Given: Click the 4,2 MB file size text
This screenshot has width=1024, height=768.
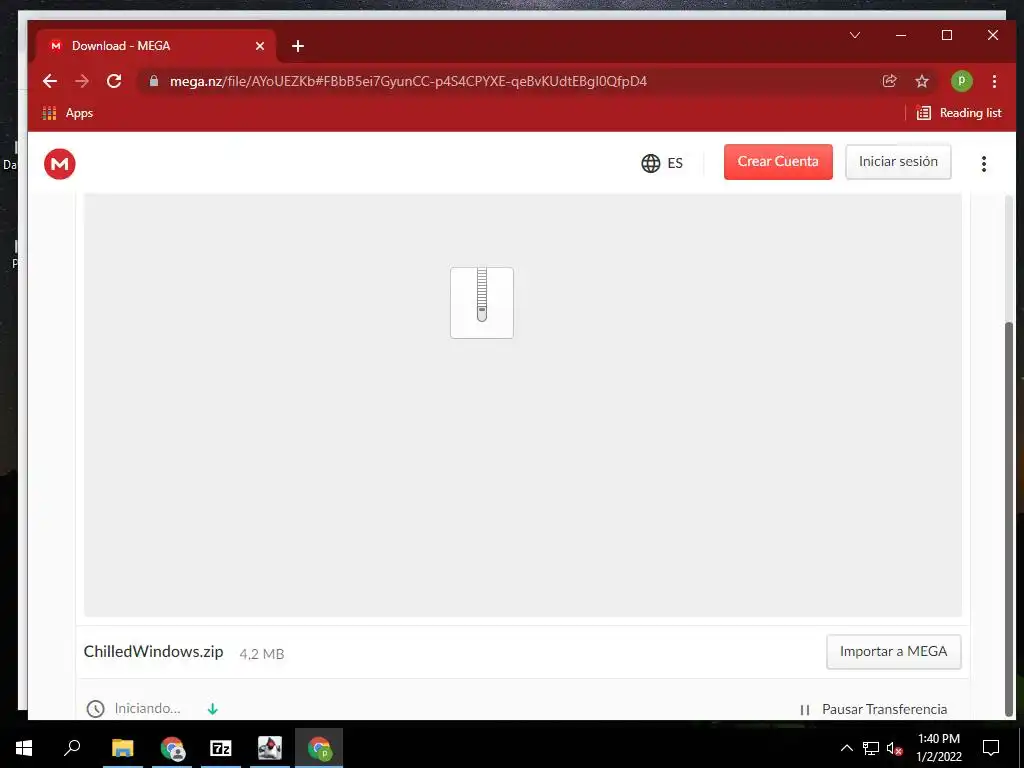Looking at the screenshot, I should 261,654.
